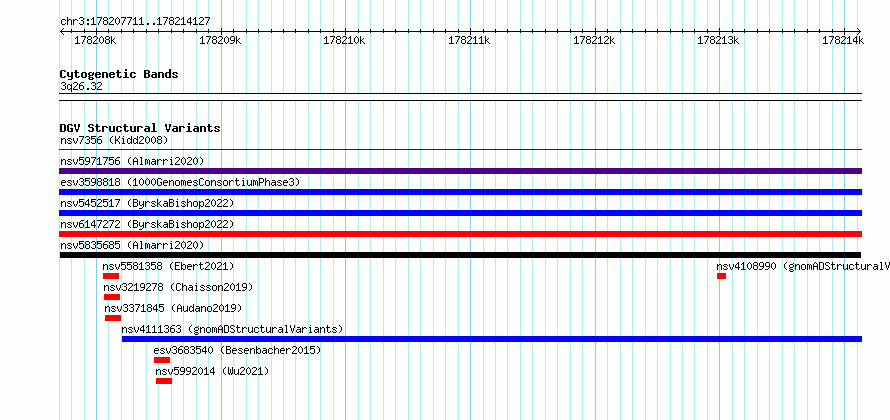Click the 178209k ruler tick label
890x420 pixels.
click(x=220, y=40)
